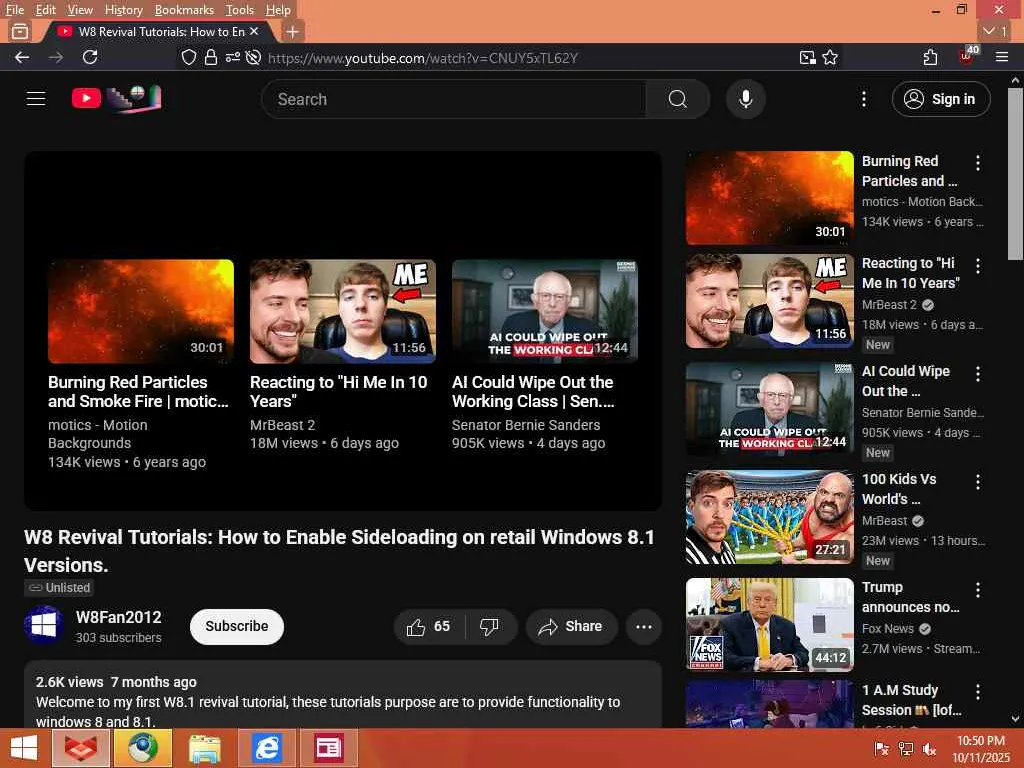Image resolution: width=1024 pixels, height=768 pixels.
Task: Open the recent browsing view icon left of tabs
Action: pos(20,31)
